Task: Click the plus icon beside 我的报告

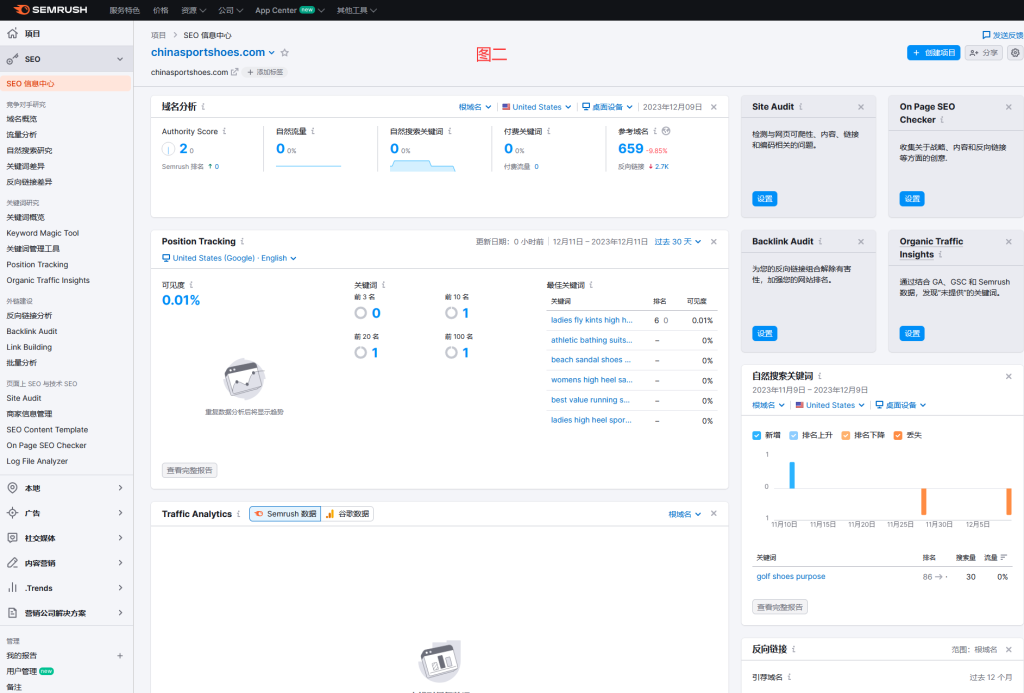Action: point(120,656)
